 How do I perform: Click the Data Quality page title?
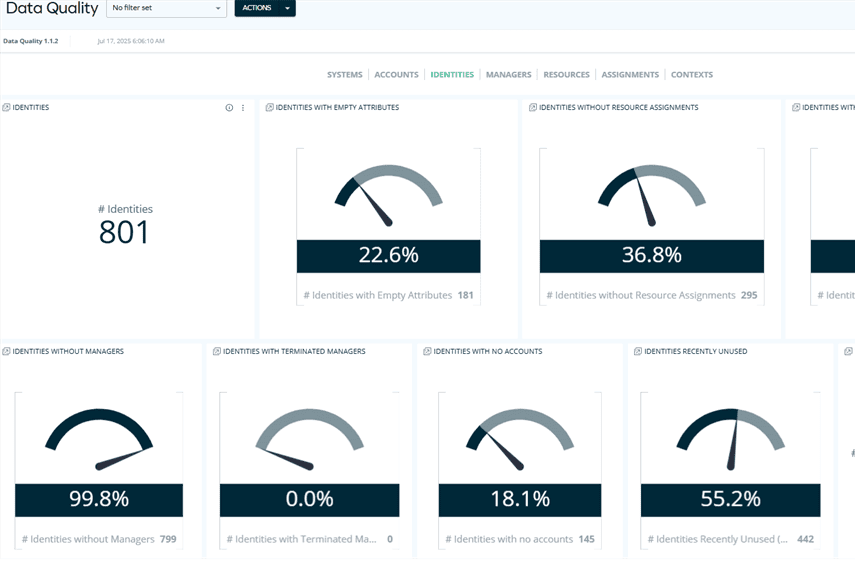pyautogui.click(x=52, y=8)
